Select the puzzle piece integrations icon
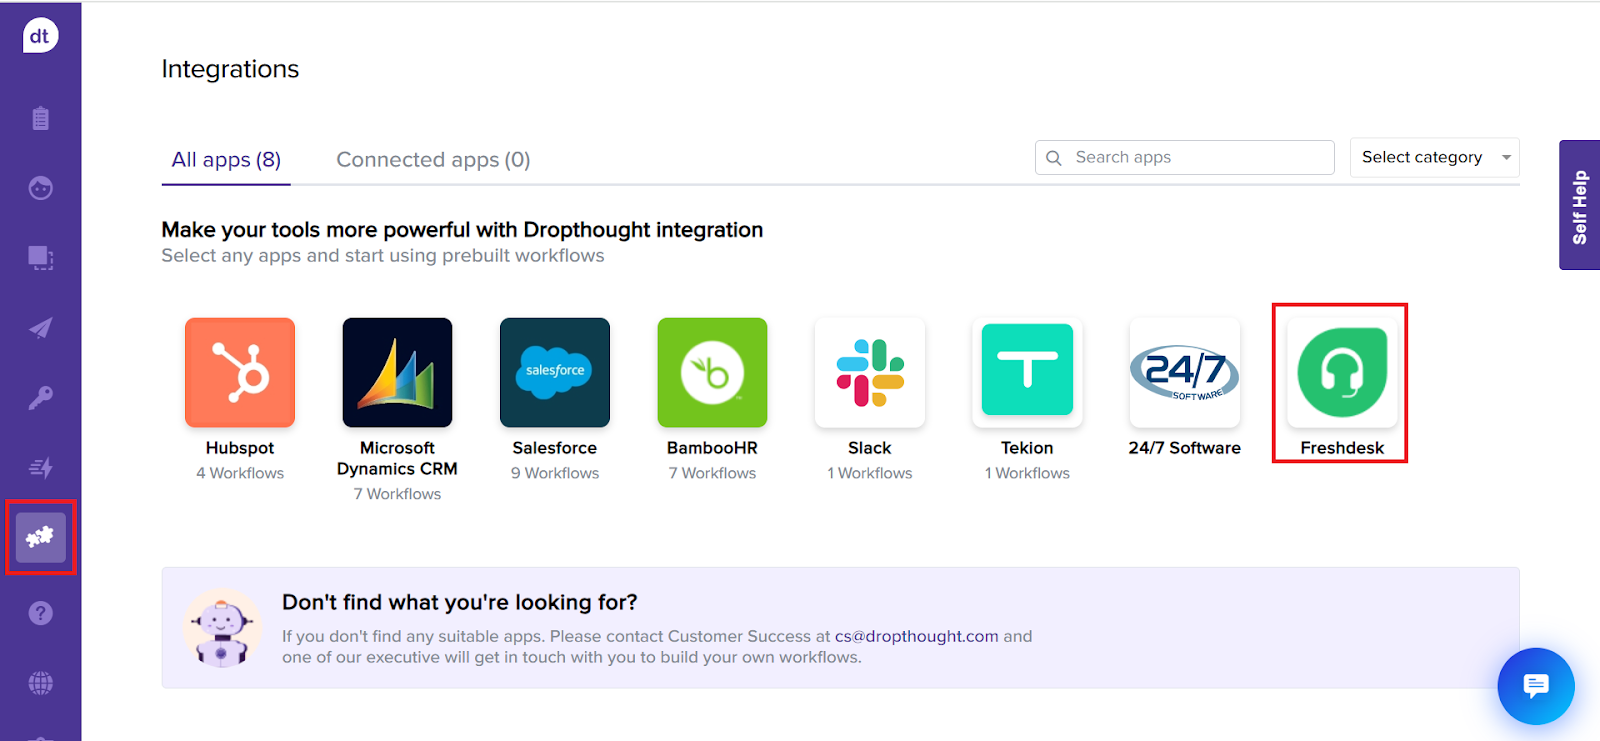Viewport: 1600px width, 741px height. click(x=40, y=538)
